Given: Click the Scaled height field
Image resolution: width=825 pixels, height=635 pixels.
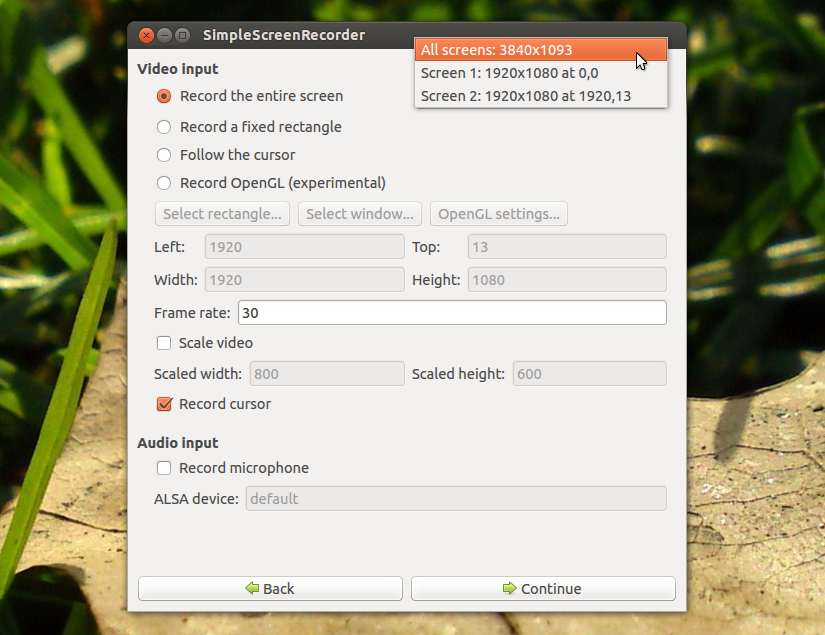Looking at the screenshot, I should point(590,374).
